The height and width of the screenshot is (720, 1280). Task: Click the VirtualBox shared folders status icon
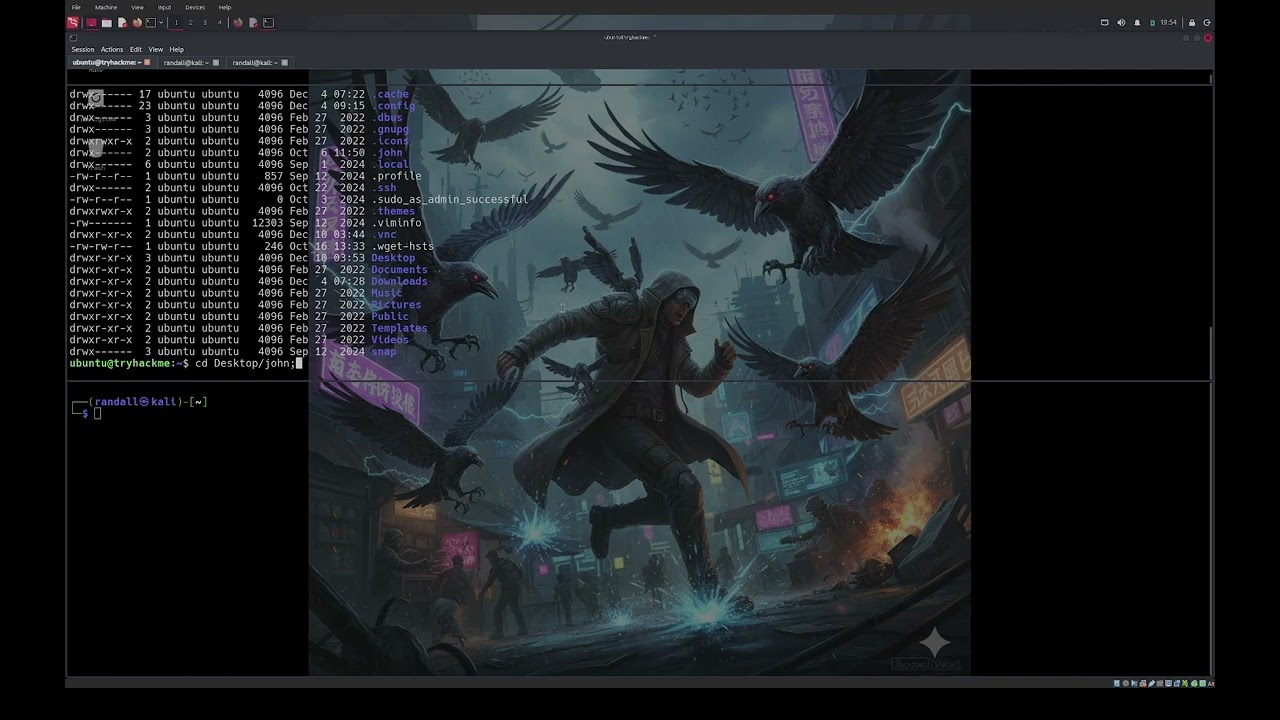[1160, 684]
